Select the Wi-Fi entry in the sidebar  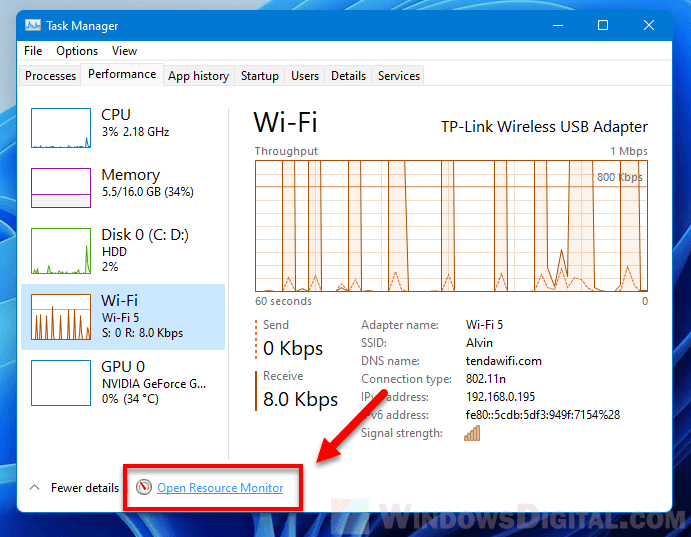coord(123,316)
